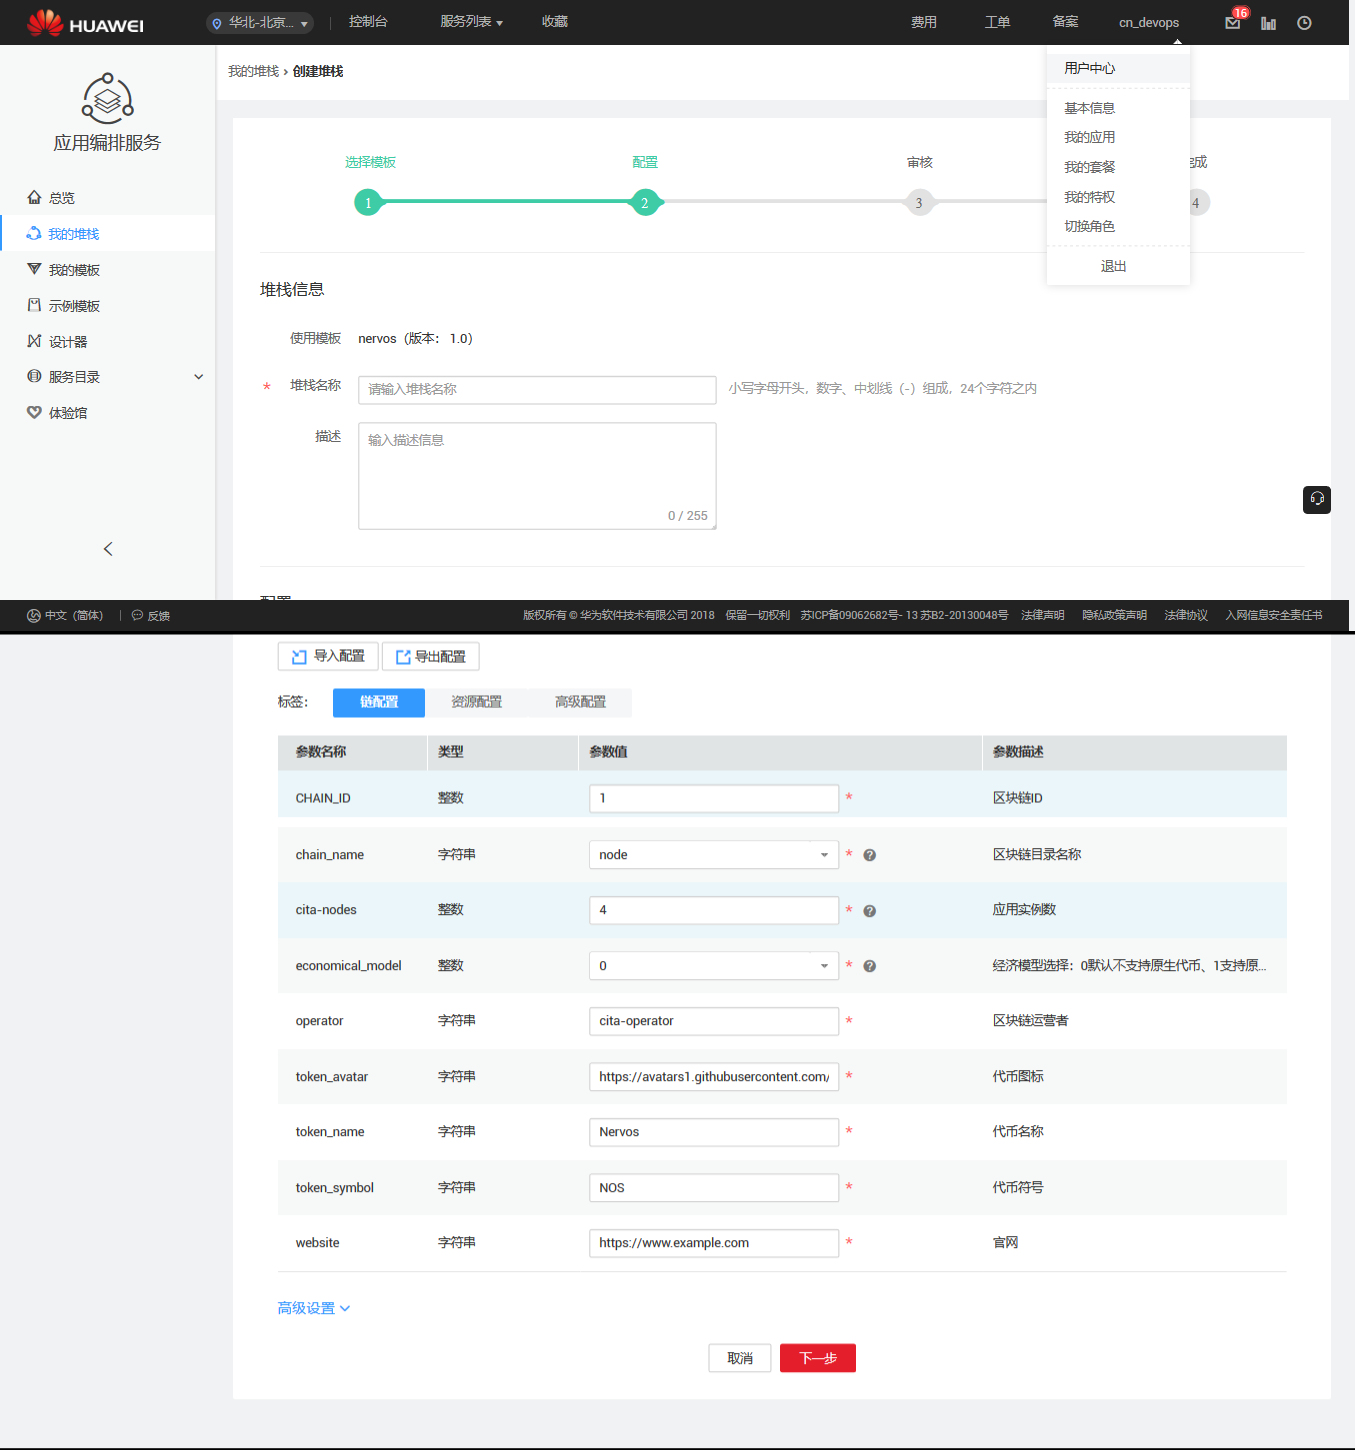Viewport: 1355px width, 1450px height.
Task: Click step 3 审核 circle
Action: (919, 202)
